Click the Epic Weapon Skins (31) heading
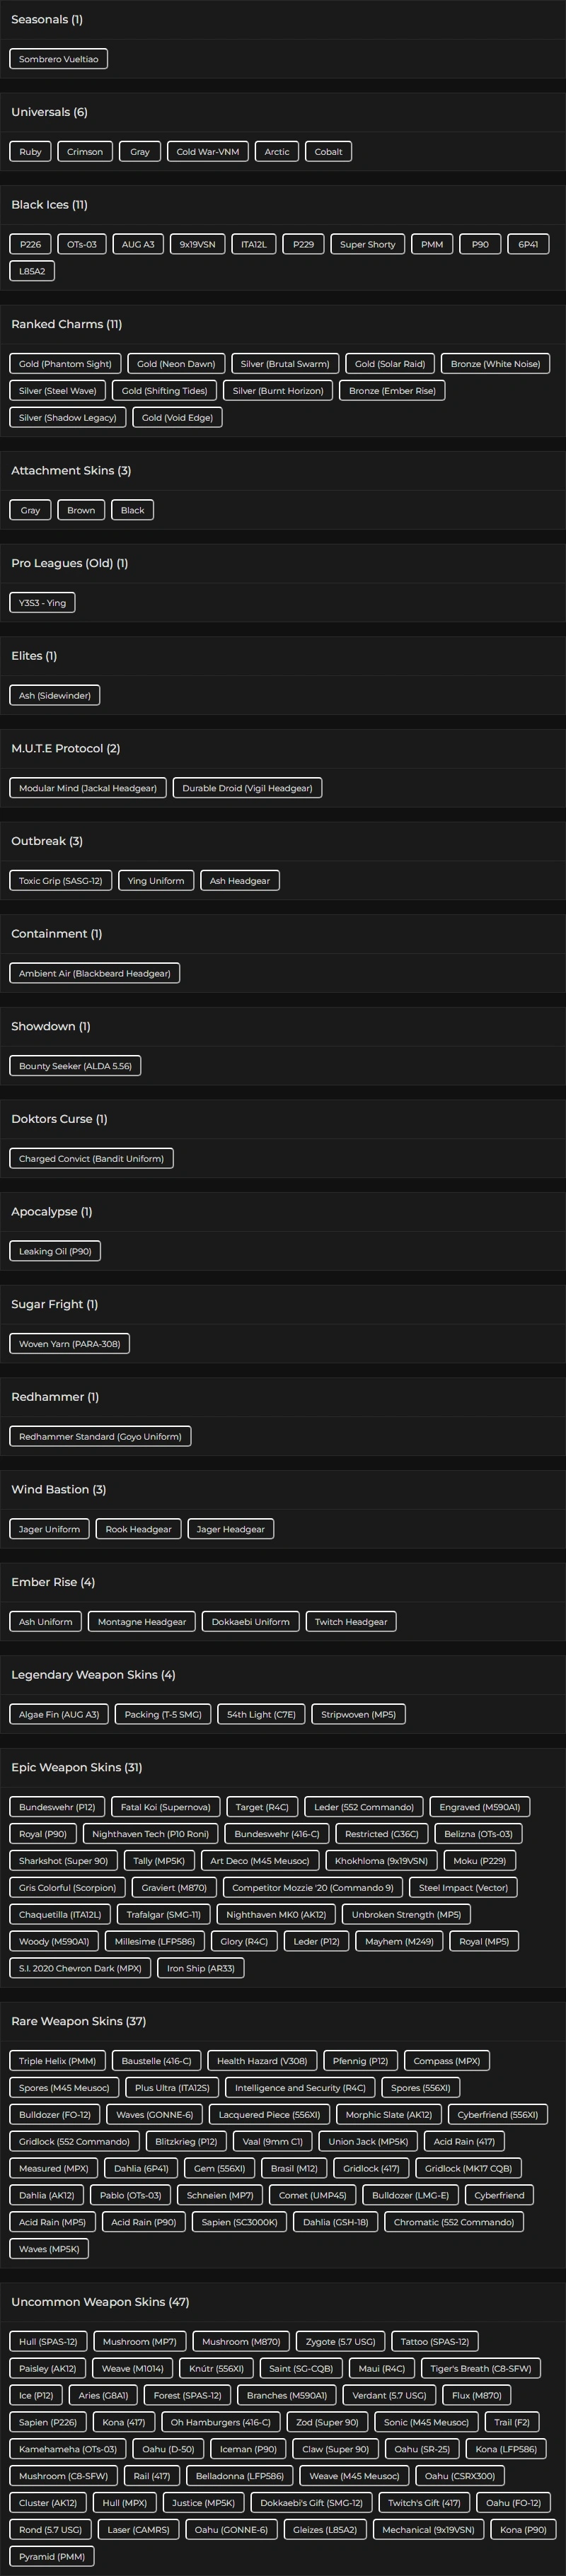Viewport: 566px width, 2576px height. [x=76, y=1767]
